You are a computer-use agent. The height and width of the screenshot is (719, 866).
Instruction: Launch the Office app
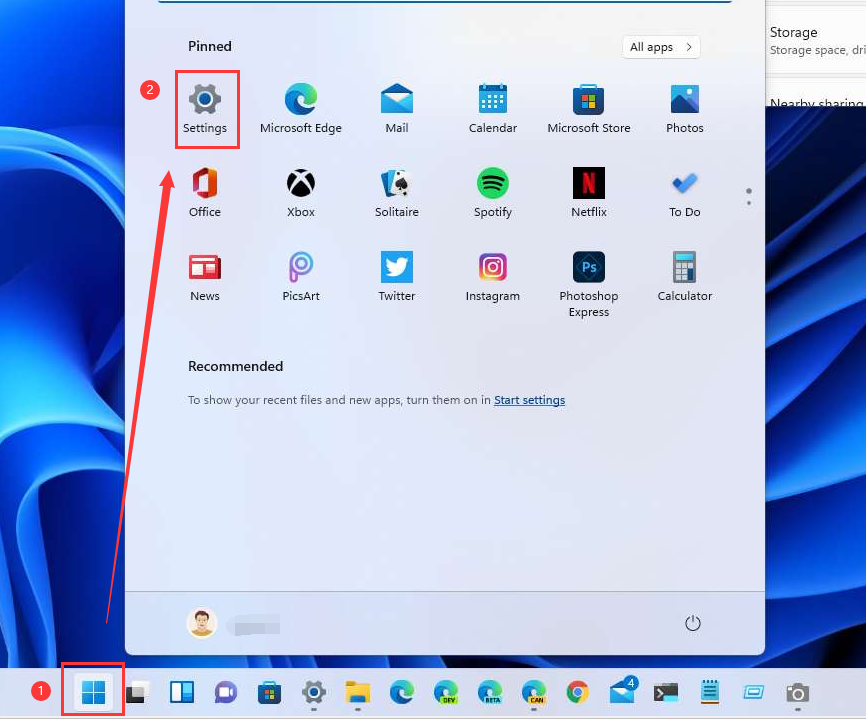tap(205, 193)
